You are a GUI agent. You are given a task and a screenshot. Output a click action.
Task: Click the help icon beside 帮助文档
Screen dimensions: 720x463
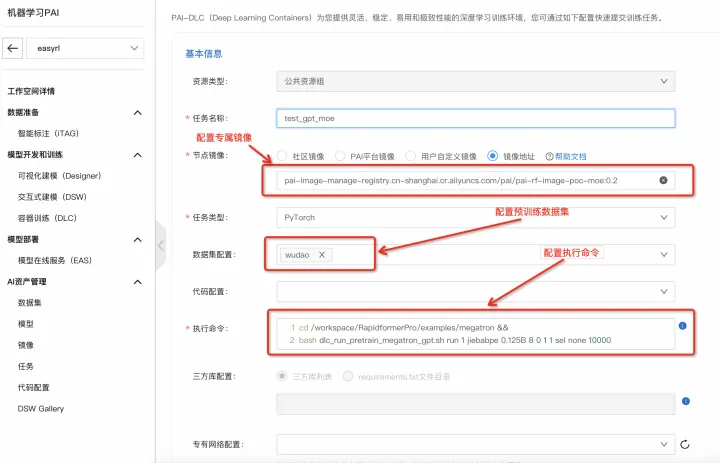[547, 156]
